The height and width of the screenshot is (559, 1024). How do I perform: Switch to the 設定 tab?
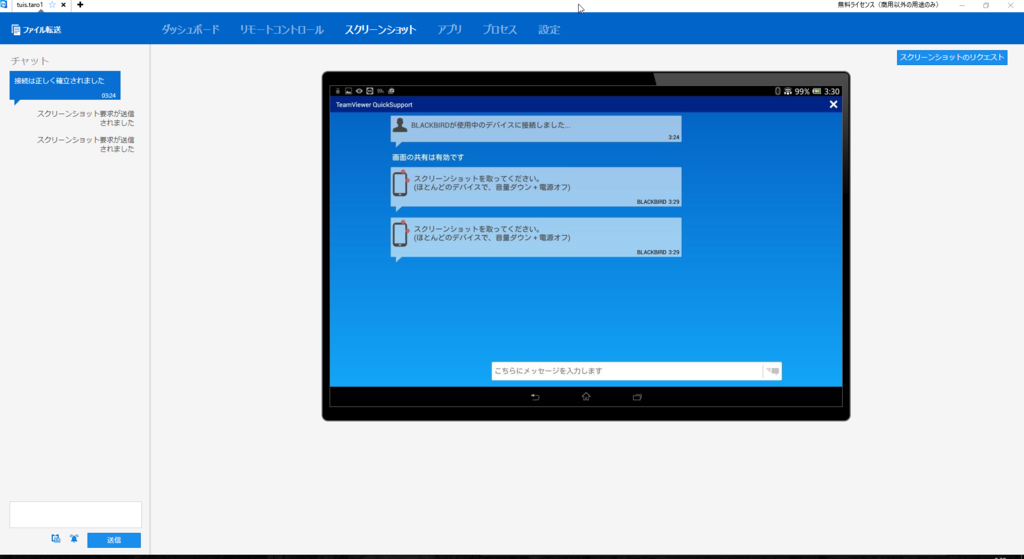(x=549, y=29)
